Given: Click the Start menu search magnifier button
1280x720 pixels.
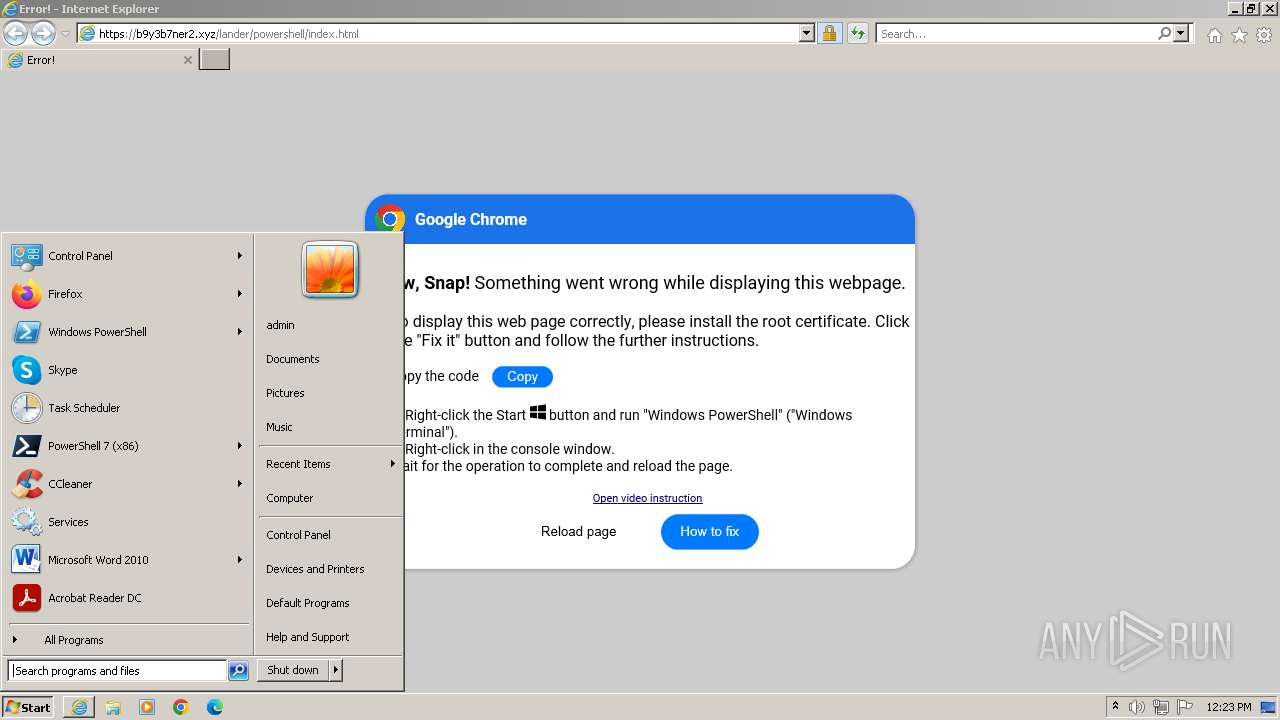Looking at the screenshot, I should [238, 671].
